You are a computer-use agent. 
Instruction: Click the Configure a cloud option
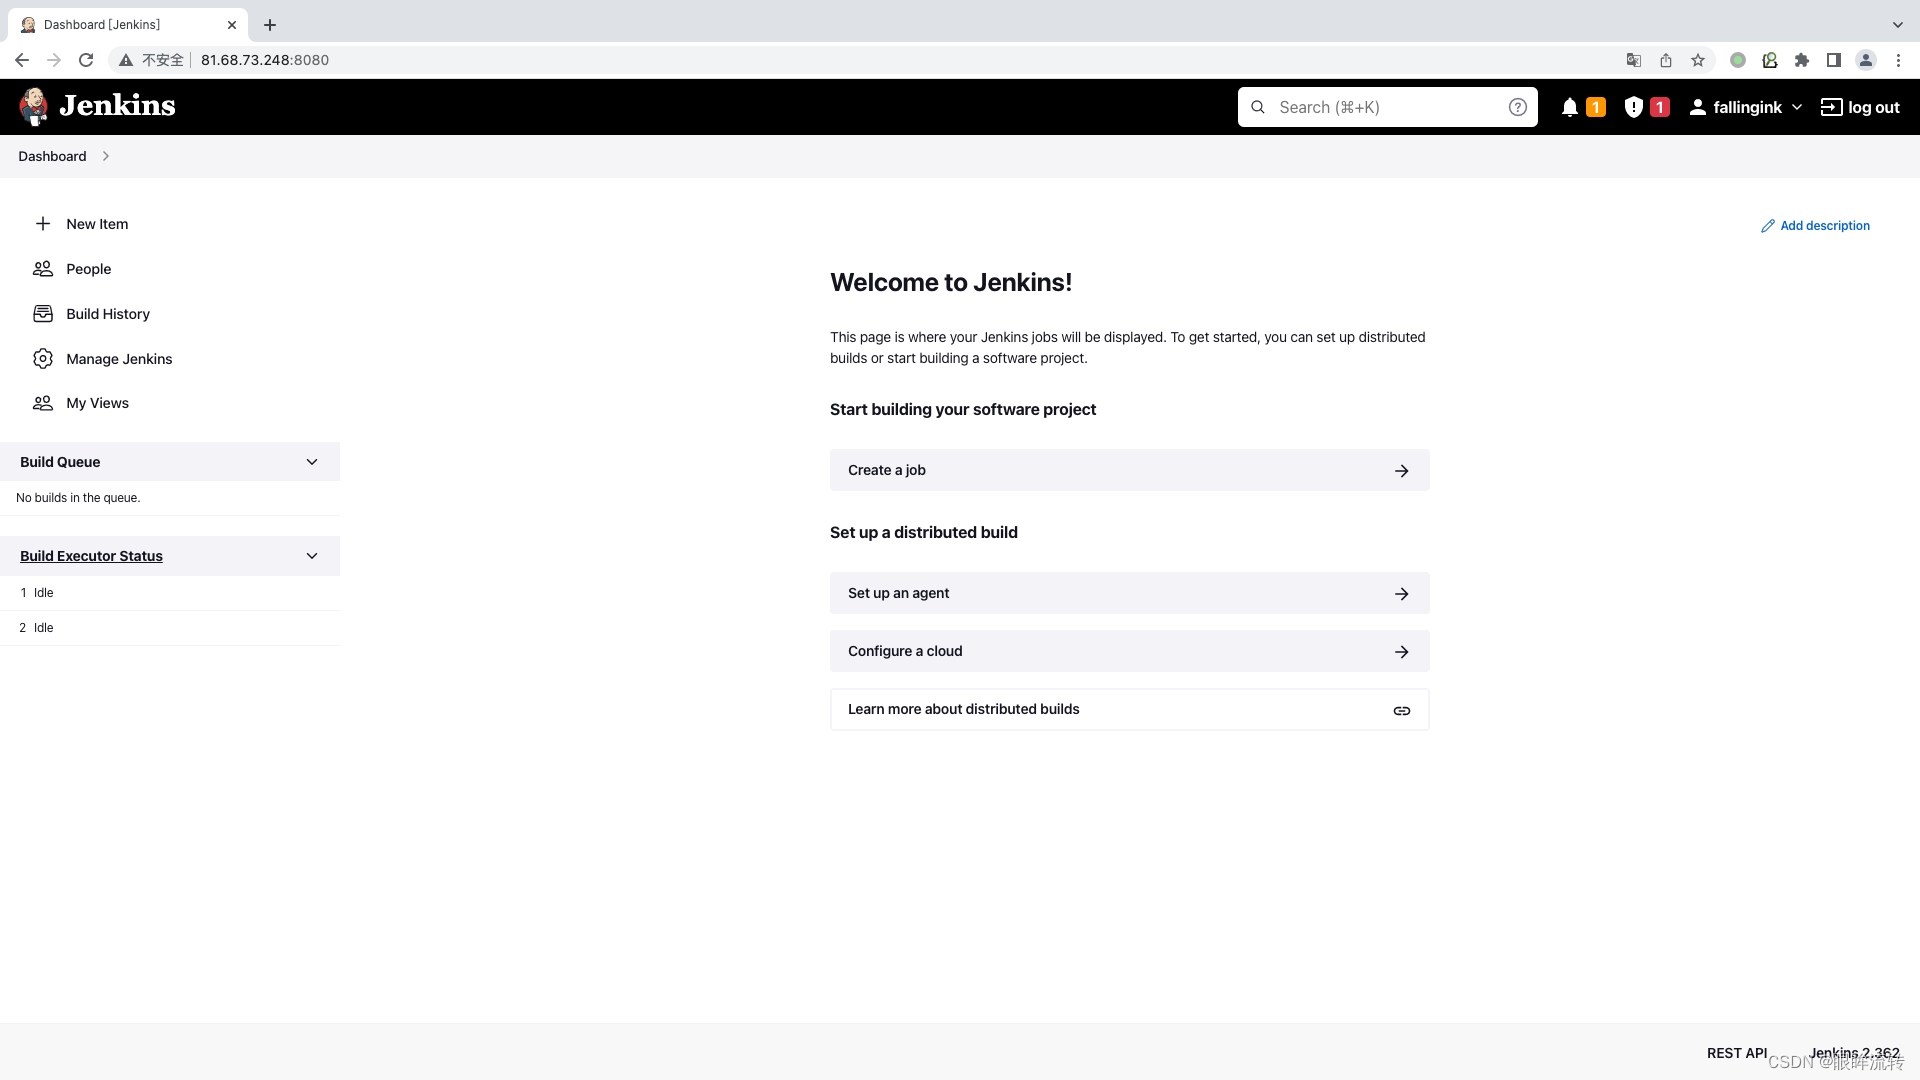coord(1129,650)
